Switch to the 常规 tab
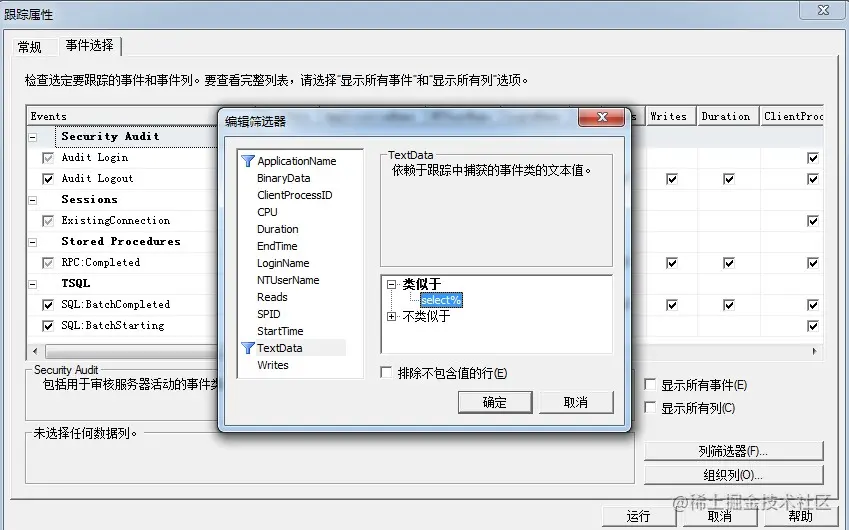Screen dimensions: 849x530 (30, 47)
